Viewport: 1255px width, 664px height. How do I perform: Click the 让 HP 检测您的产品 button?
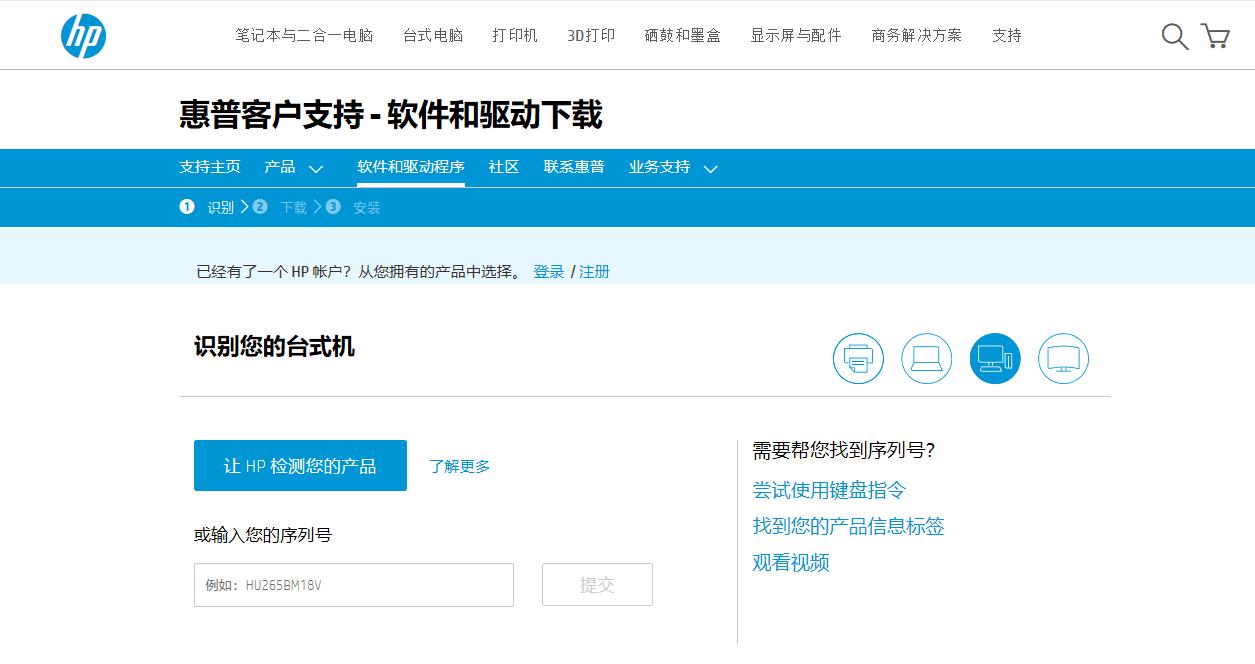[x=300, y=465]
